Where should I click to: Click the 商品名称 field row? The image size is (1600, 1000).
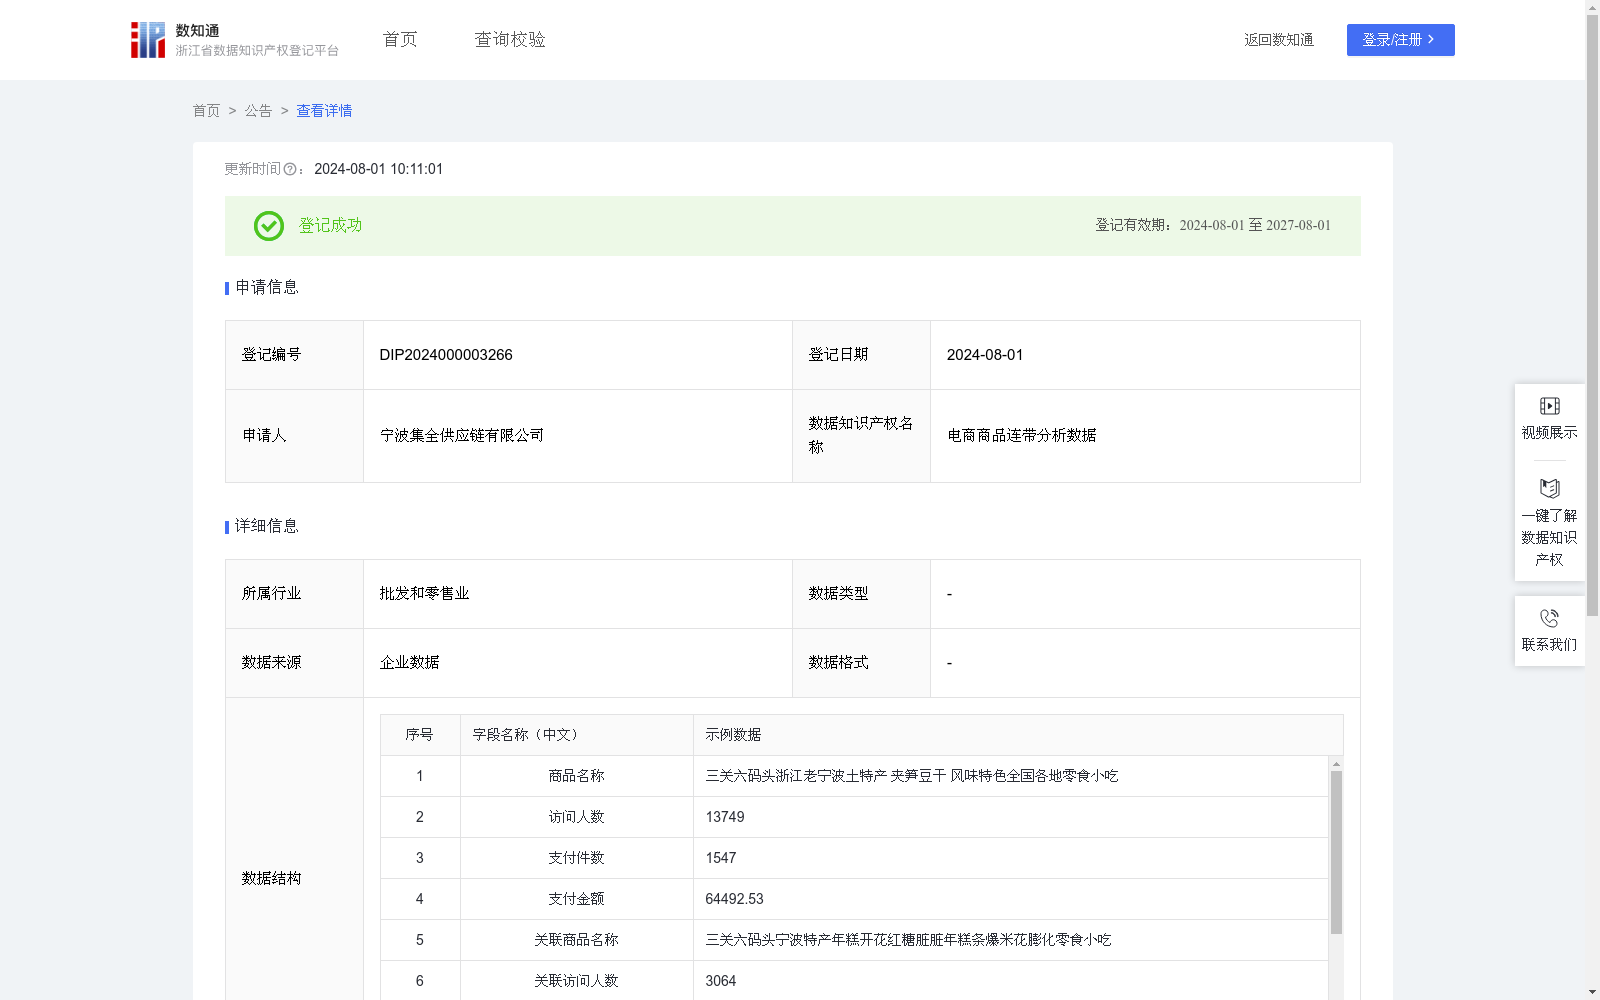854,776
